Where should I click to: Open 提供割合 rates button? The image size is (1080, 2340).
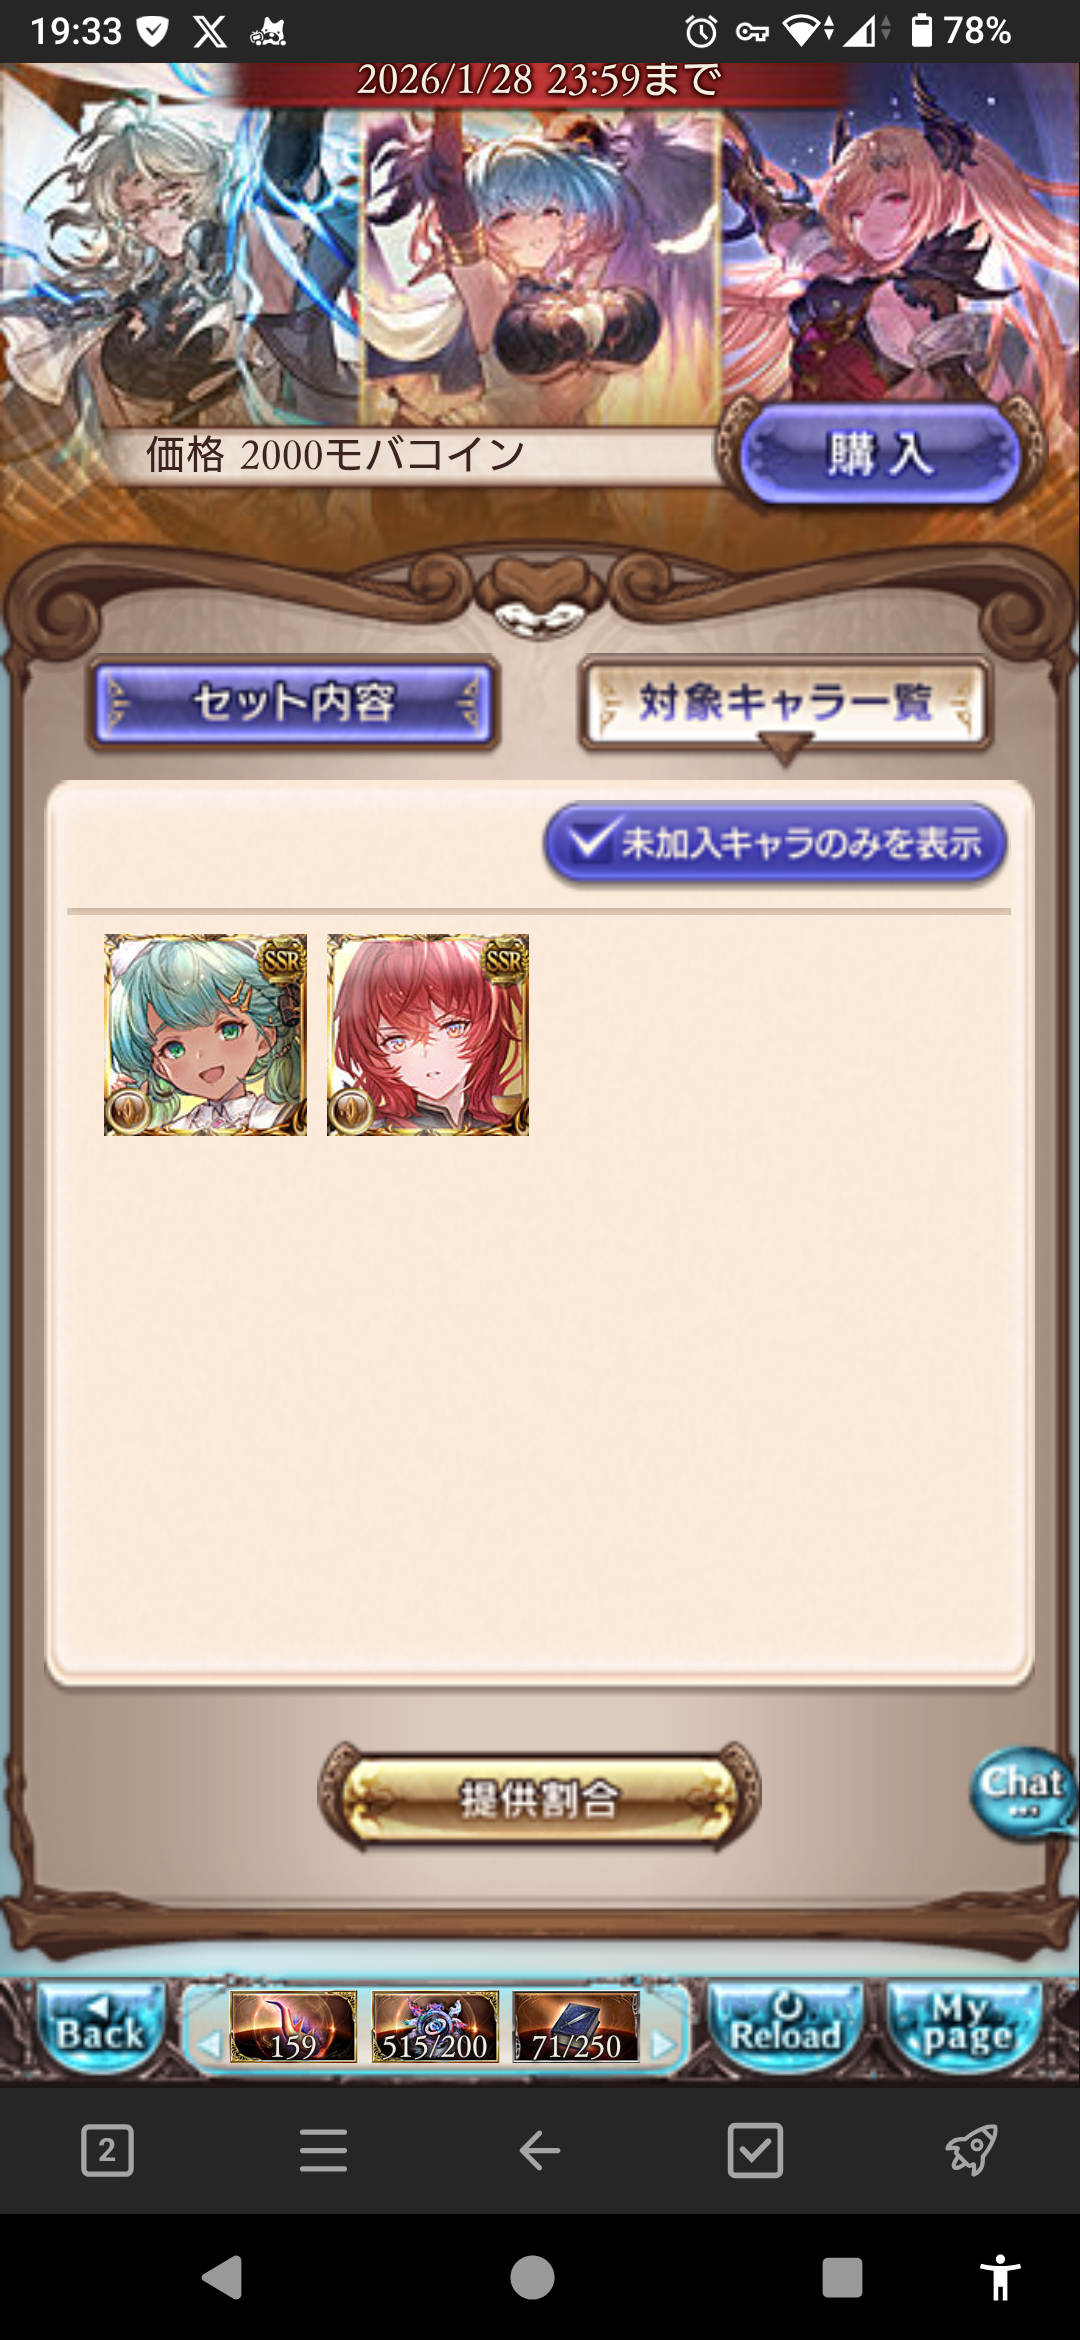point(540,1798)
